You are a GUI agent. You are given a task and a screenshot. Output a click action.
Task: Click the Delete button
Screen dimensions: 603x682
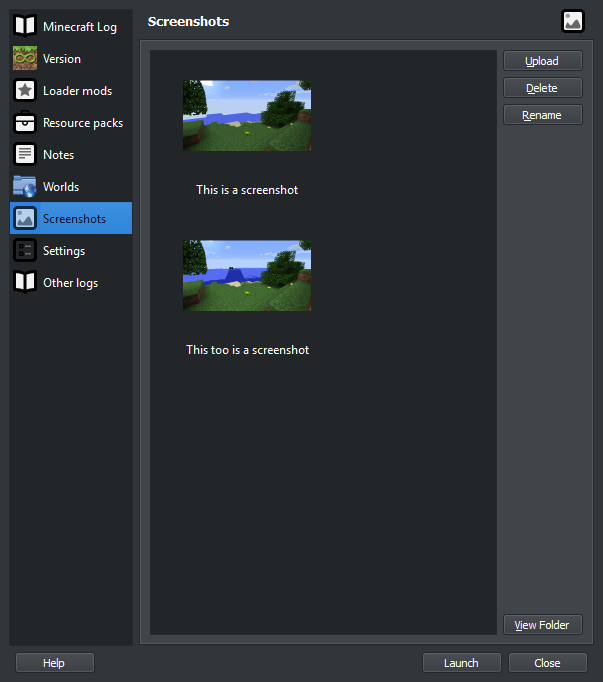click(x=543, y=88)
